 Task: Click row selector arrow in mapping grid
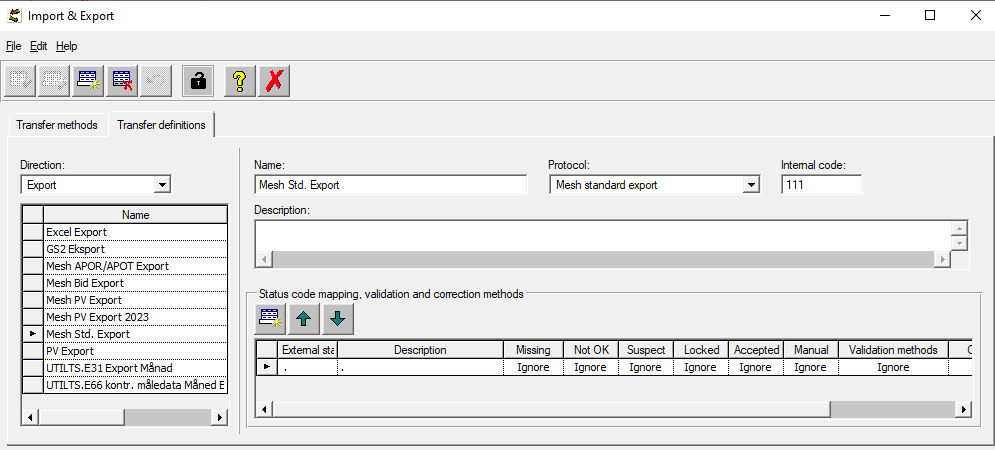coord(267,367)
